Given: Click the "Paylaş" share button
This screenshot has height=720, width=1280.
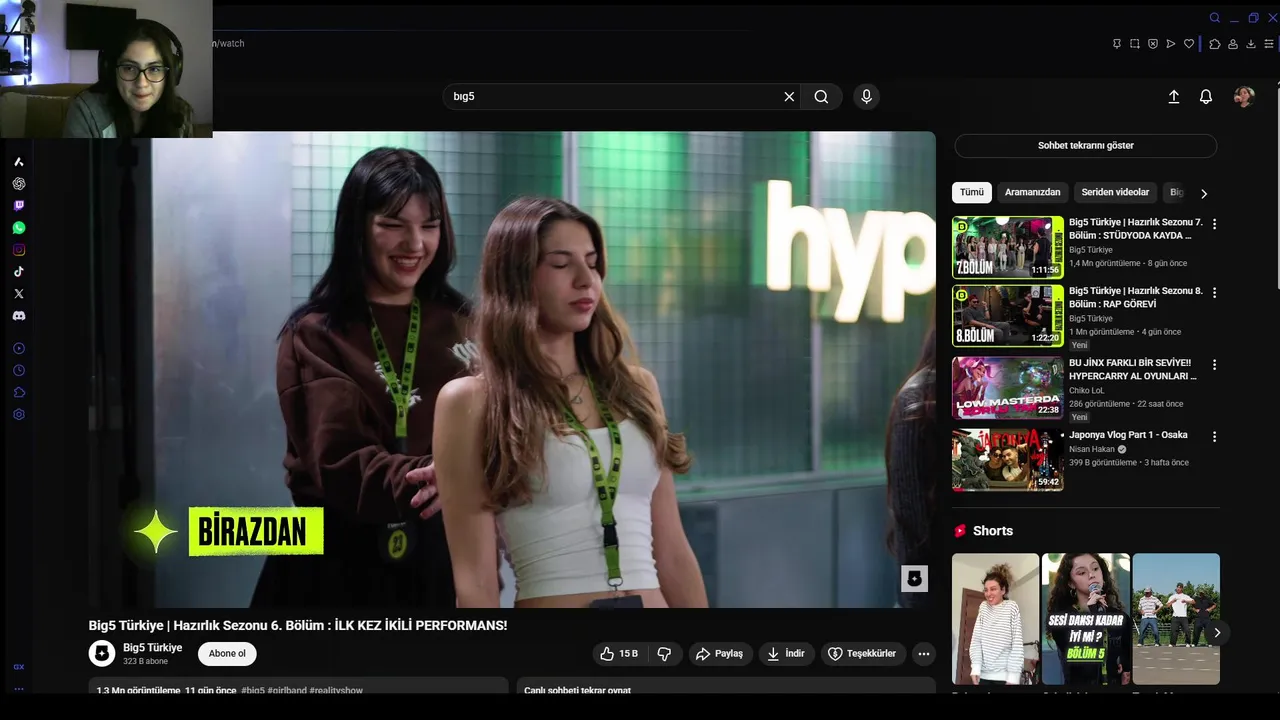Looking at the screenshot, I should tap(719, 654).
